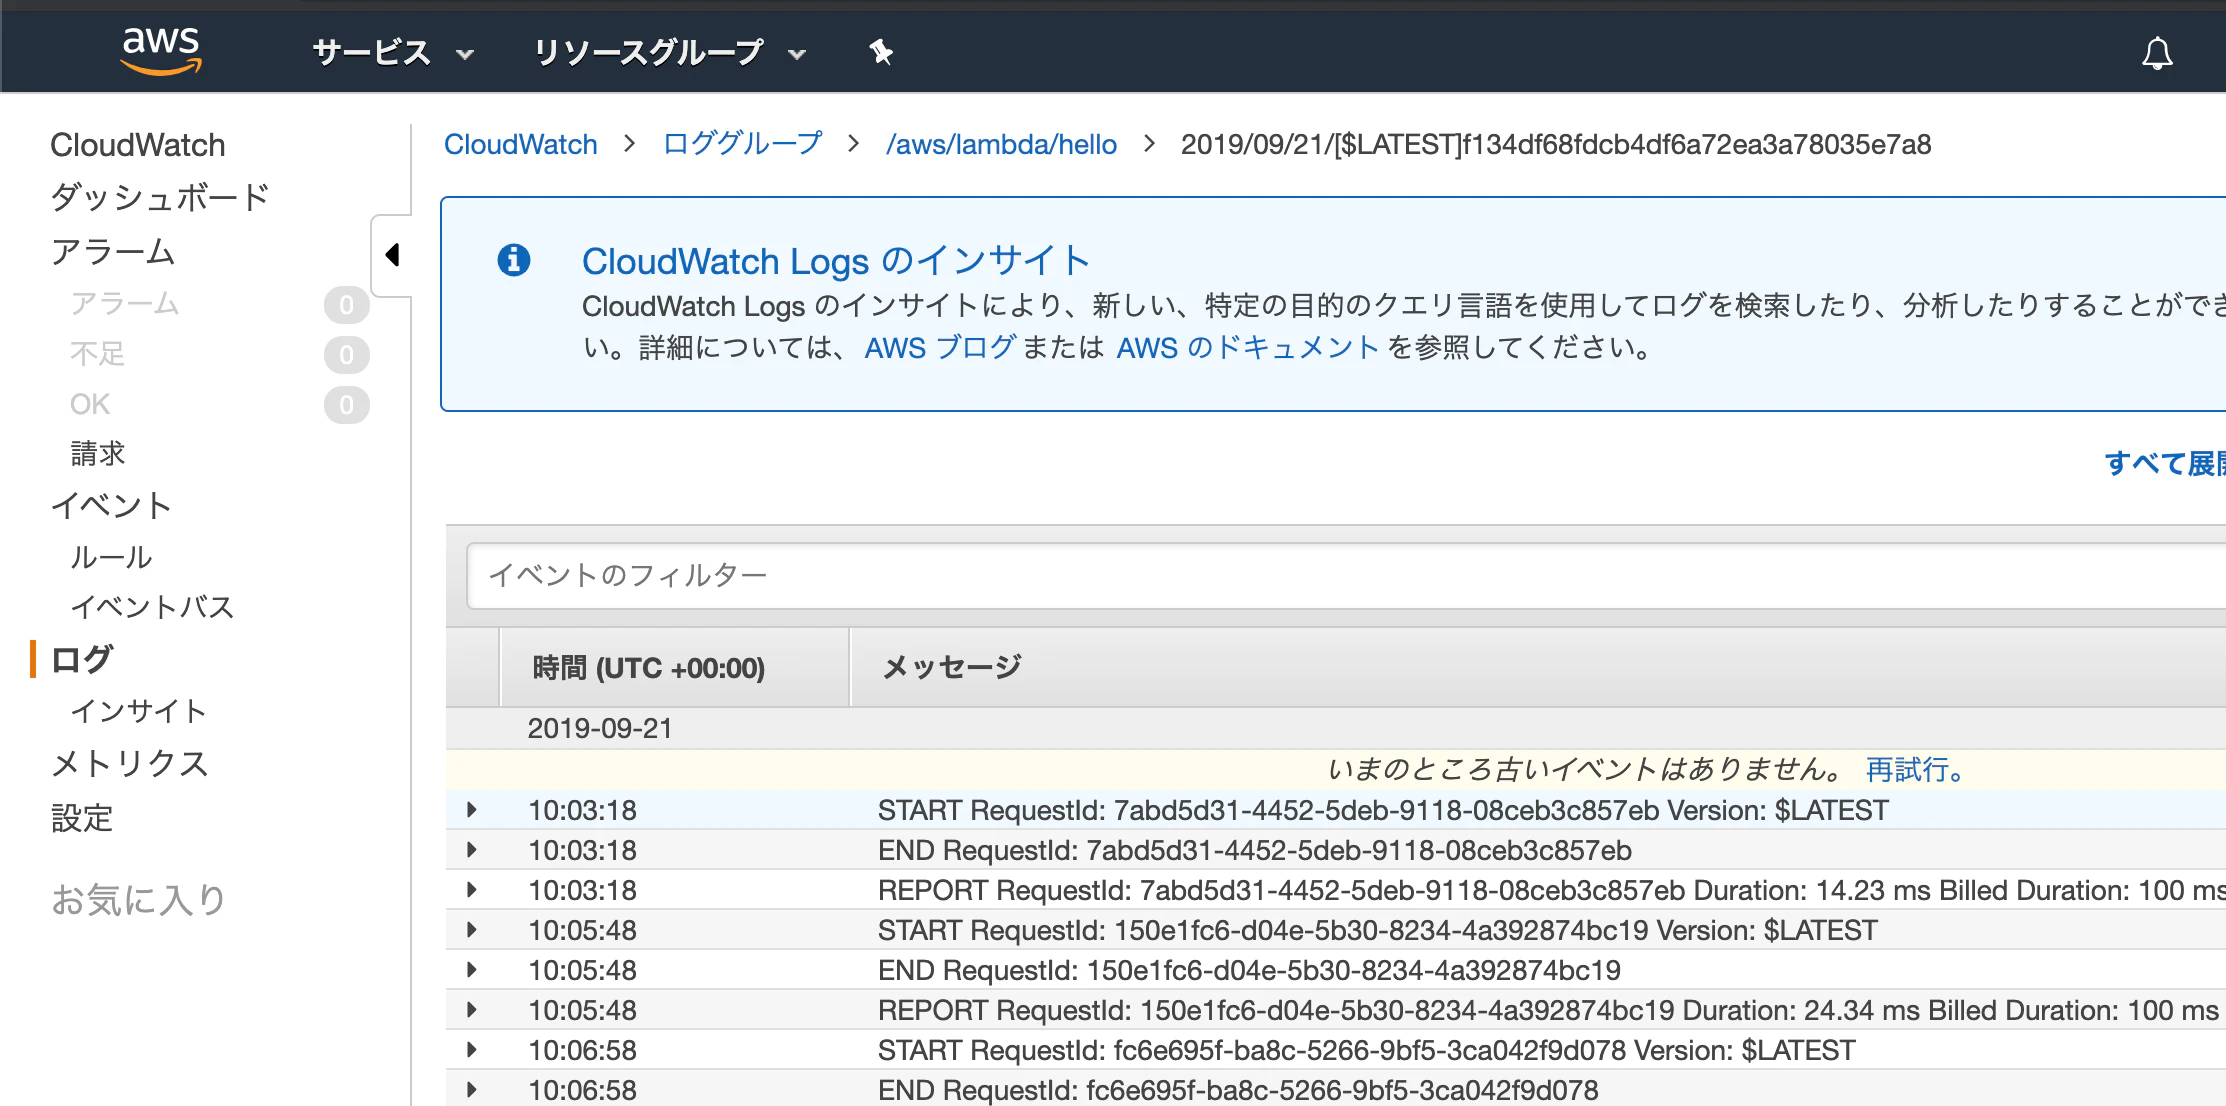Click message END RequestId 7abd5d31

point(1255,850)
